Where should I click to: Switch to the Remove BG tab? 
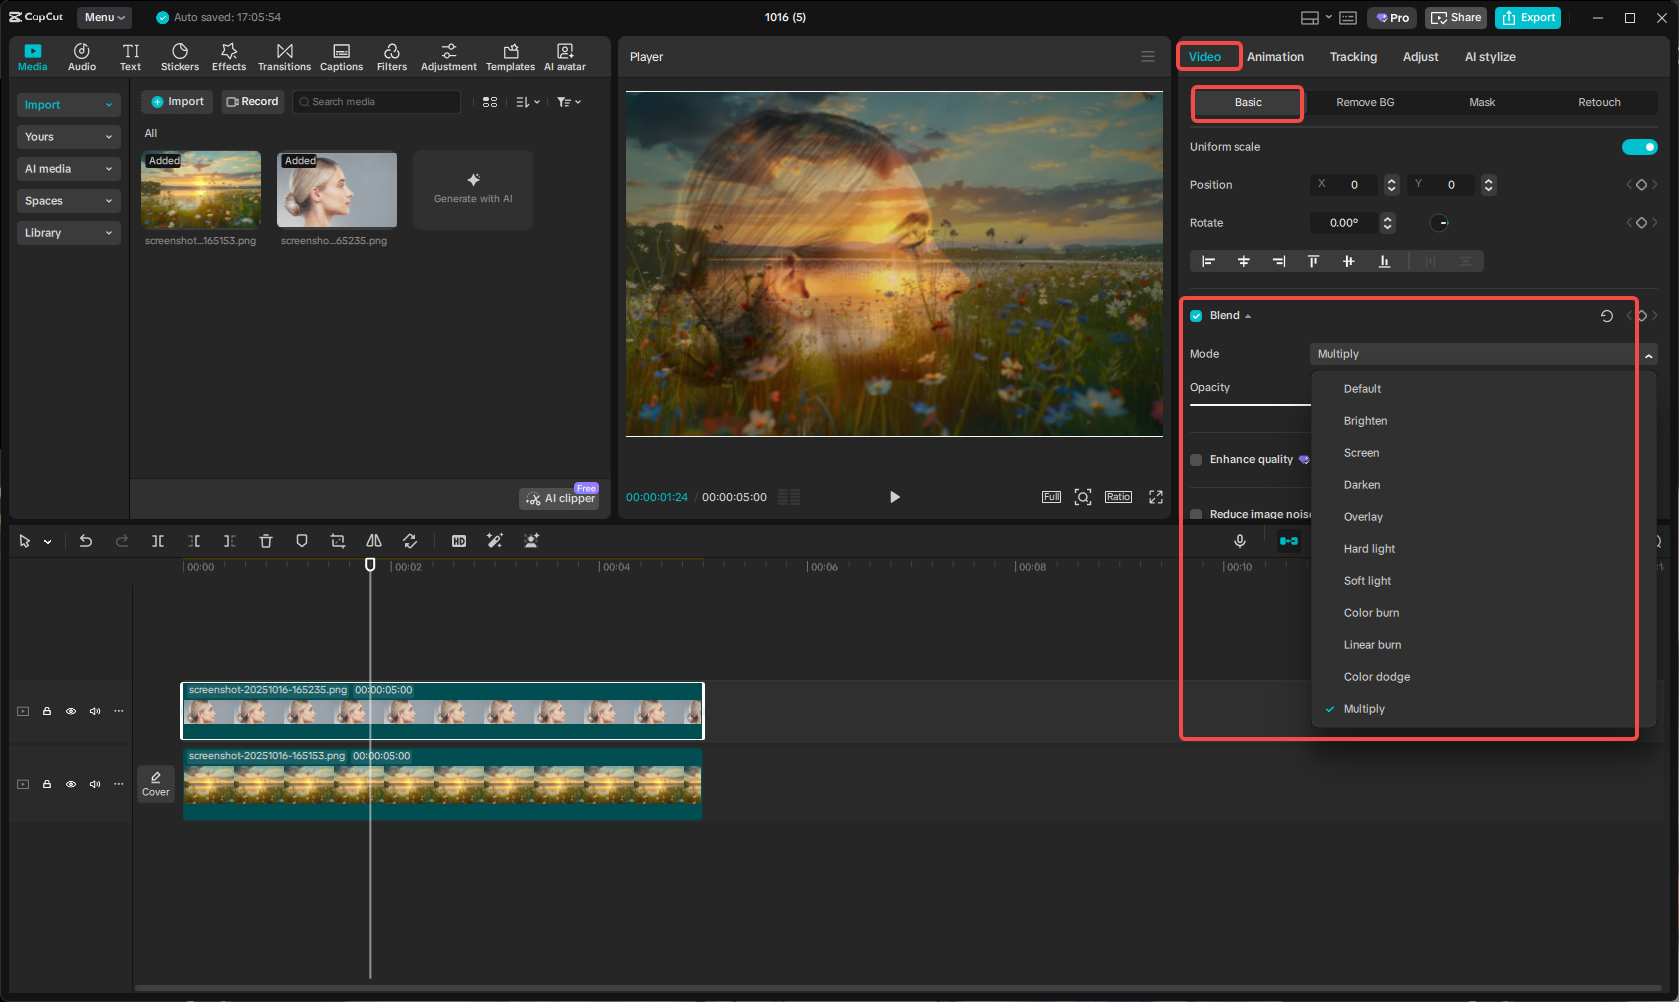(x=1363, y=102)
